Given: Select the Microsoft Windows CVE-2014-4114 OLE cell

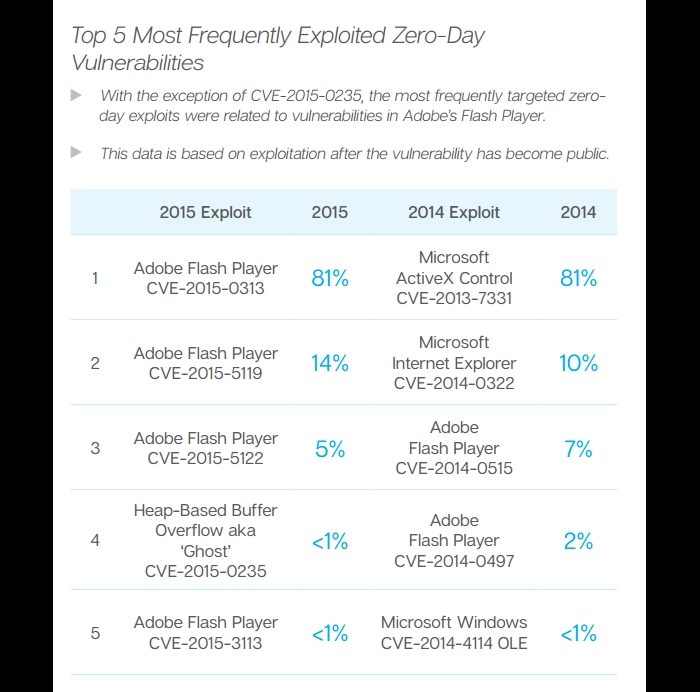Looking at the screenshot, I should (x=454, y=633).
